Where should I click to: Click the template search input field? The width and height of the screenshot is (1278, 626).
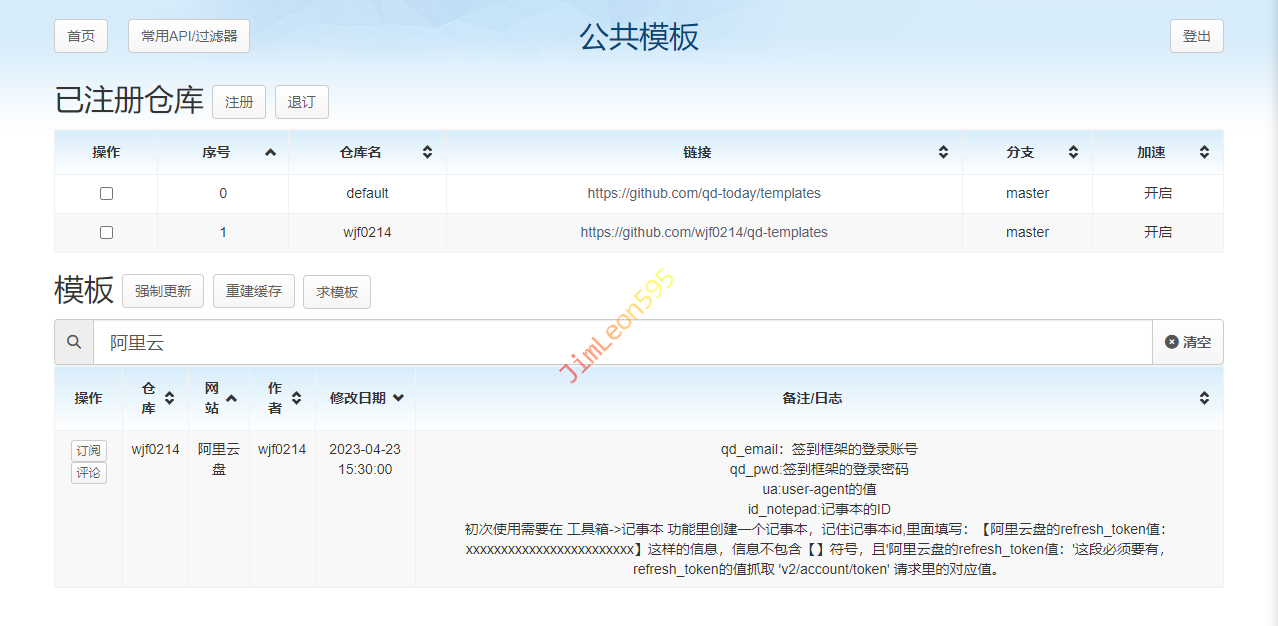point(622,342)
